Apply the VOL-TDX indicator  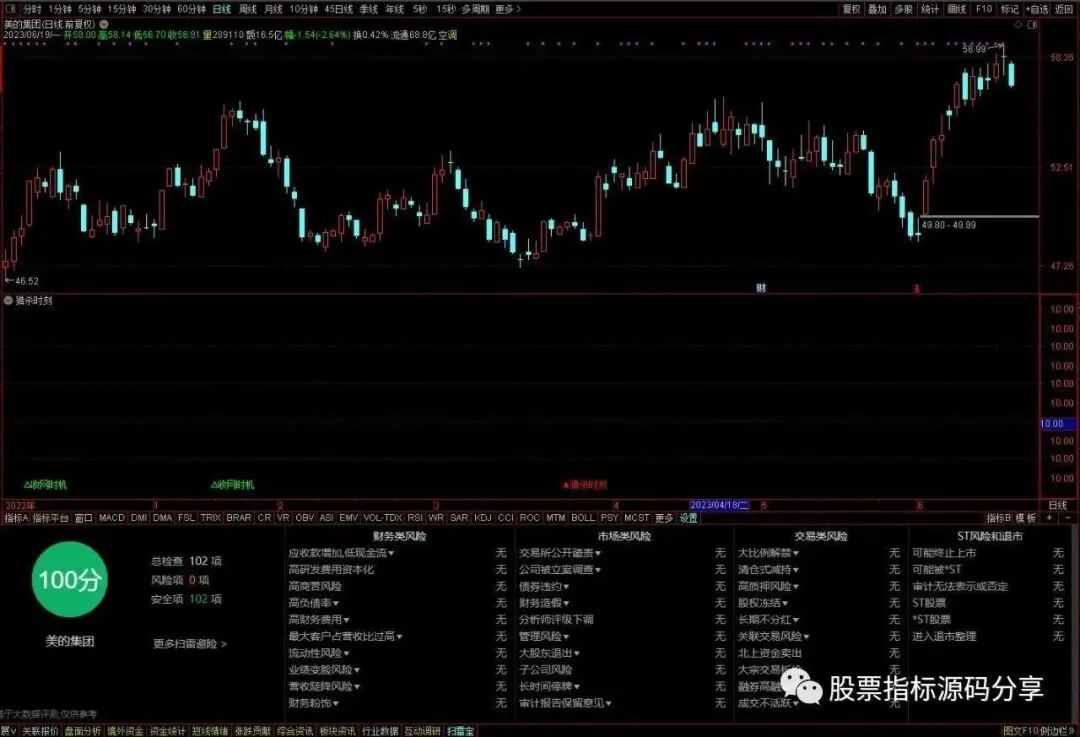click(x=382, y=517)
